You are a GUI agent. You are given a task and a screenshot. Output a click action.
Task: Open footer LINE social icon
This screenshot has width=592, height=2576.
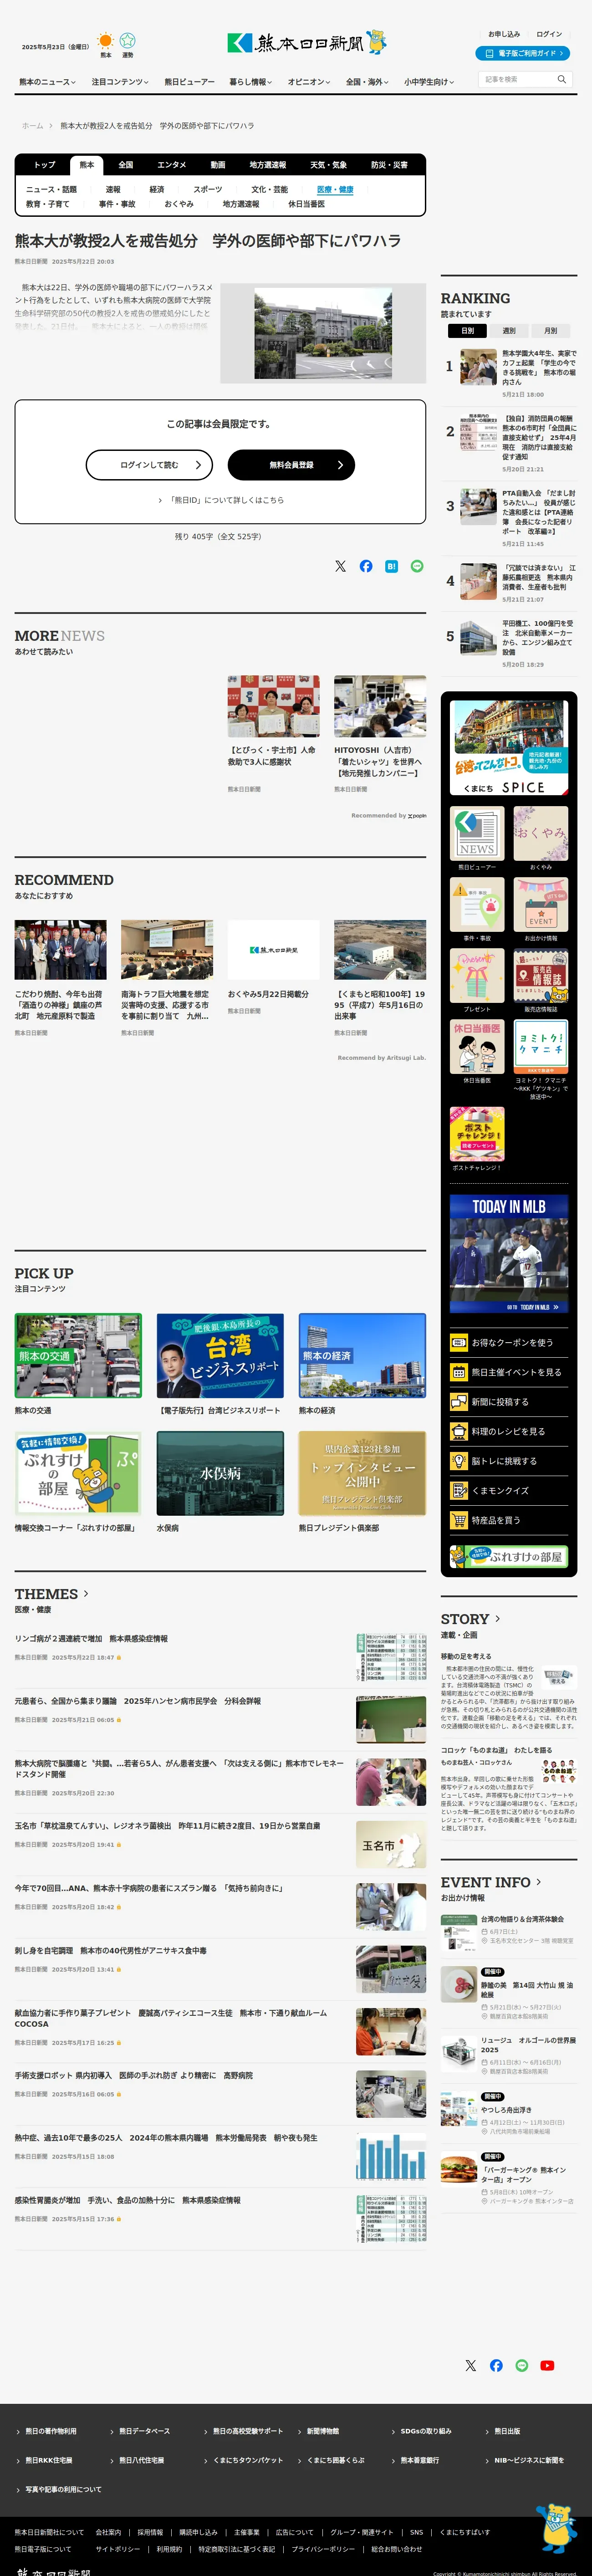point(521,2365)
